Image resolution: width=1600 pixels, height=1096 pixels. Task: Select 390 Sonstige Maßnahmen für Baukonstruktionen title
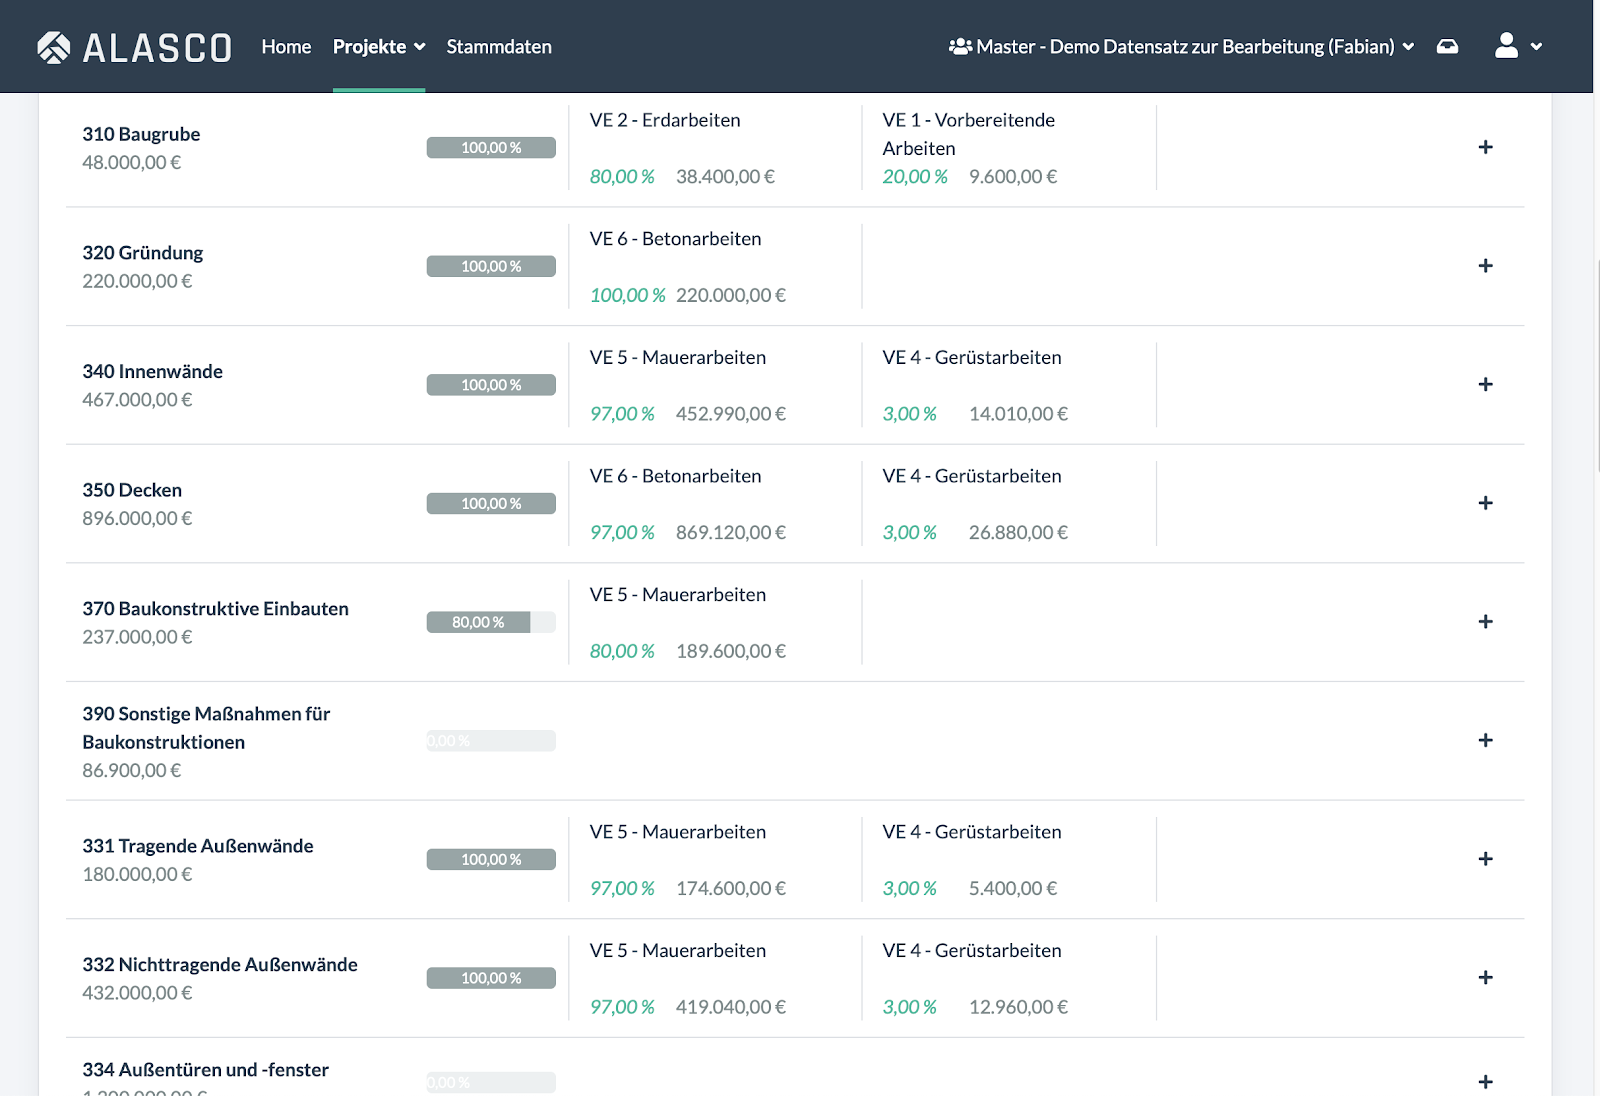click(x=206, y=728)
